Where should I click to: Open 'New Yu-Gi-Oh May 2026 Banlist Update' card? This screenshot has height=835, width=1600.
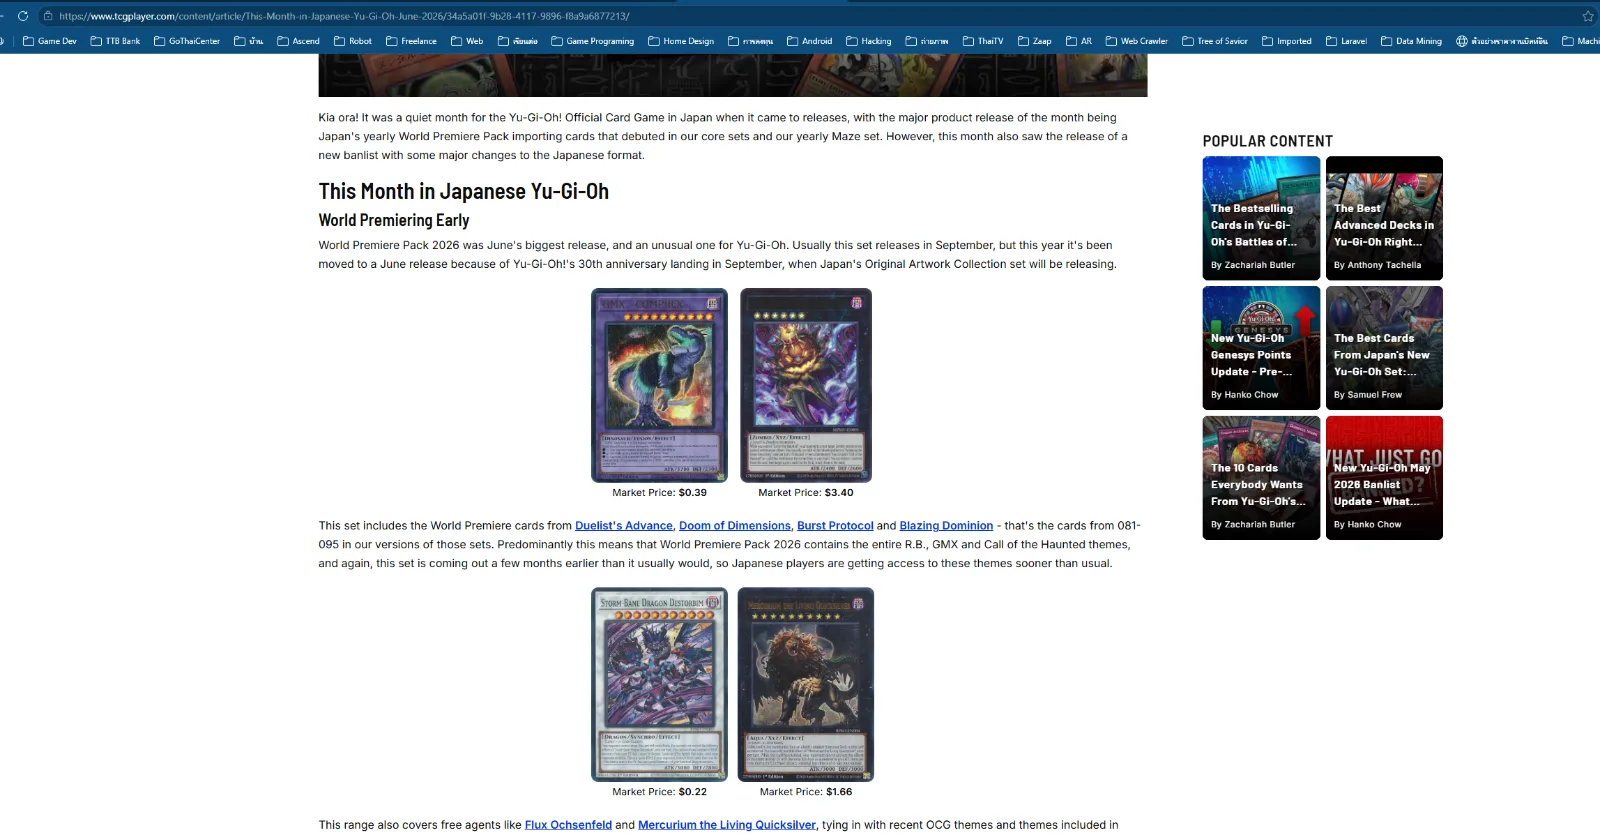(x=1384, y=478)
